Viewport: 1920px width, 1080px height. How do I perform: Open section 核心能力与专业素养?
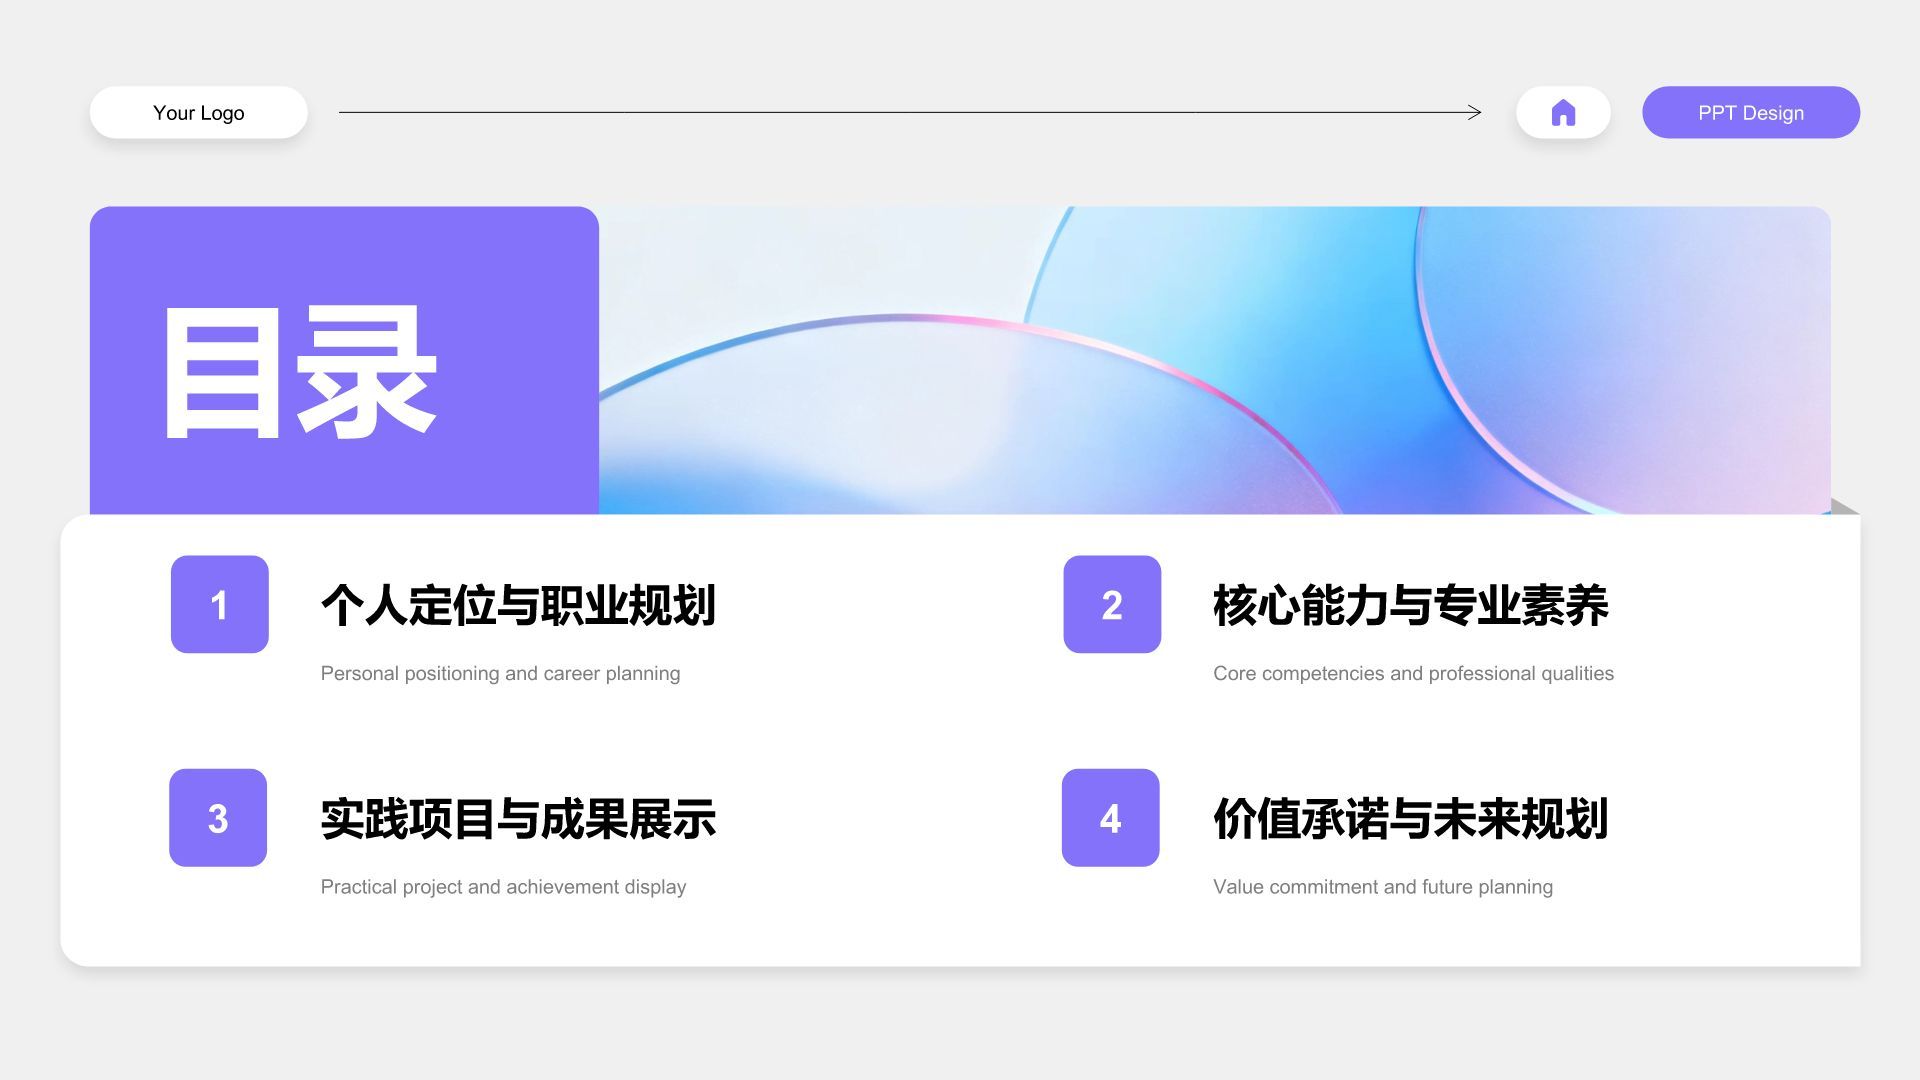[1410, 606]
